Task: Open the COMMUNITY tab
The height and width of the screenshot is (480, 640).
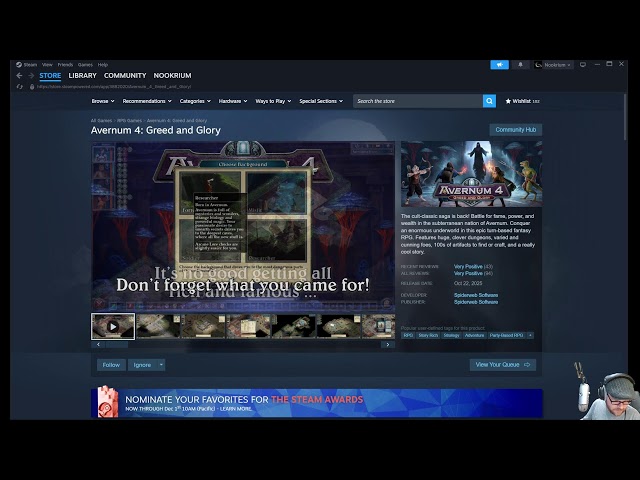Action: click(125, 76)
